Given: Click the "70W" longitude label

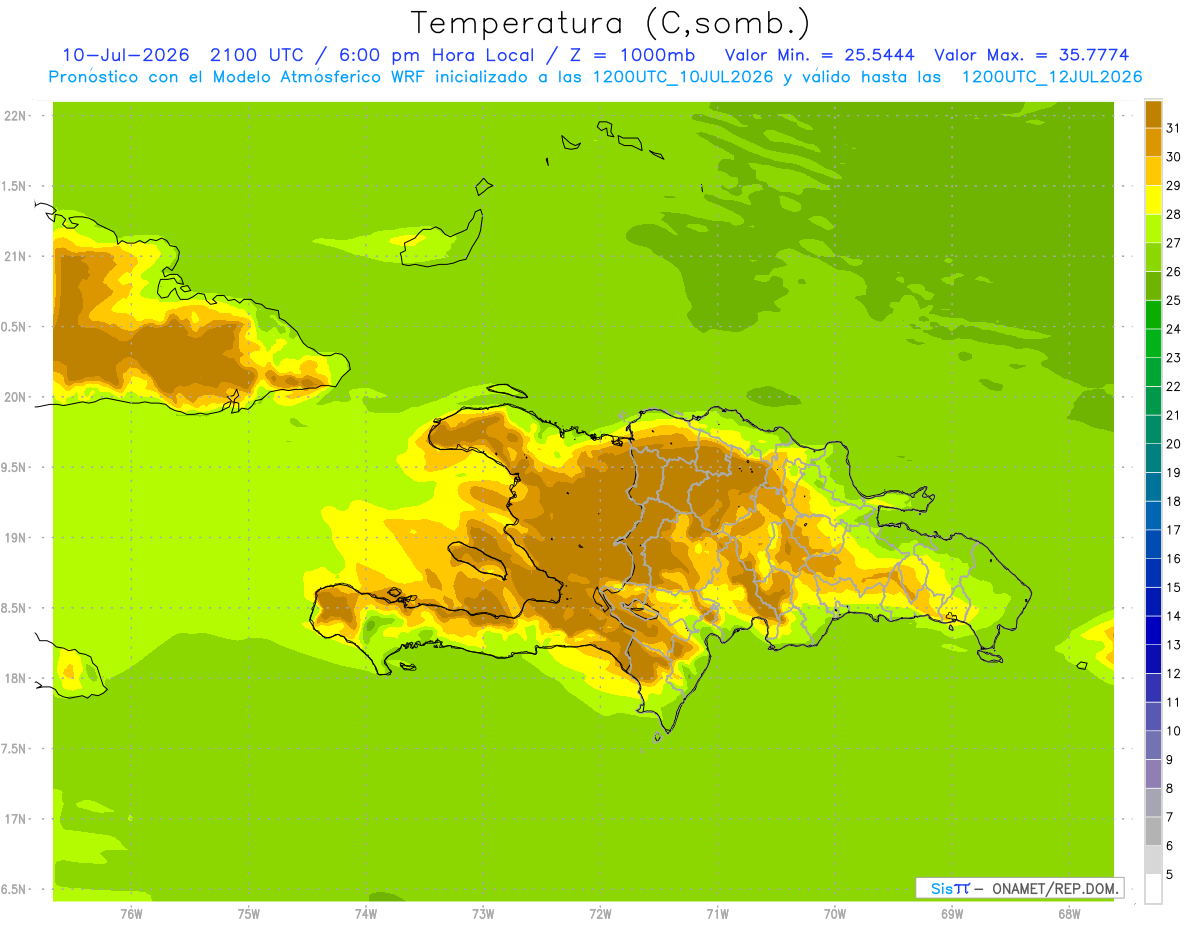Looking at the screenshot, I should tap(835, 913).
